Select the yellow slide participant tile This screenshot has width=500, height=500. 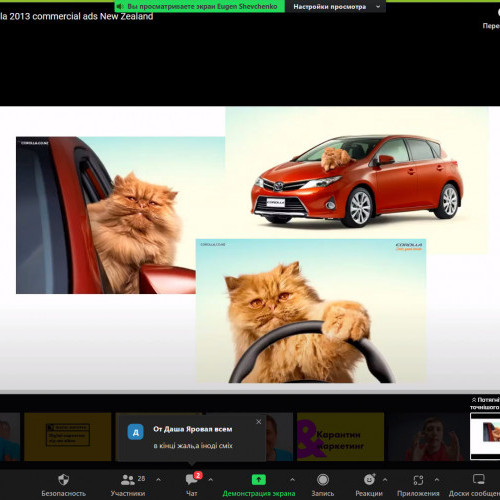tap(68, 437)
